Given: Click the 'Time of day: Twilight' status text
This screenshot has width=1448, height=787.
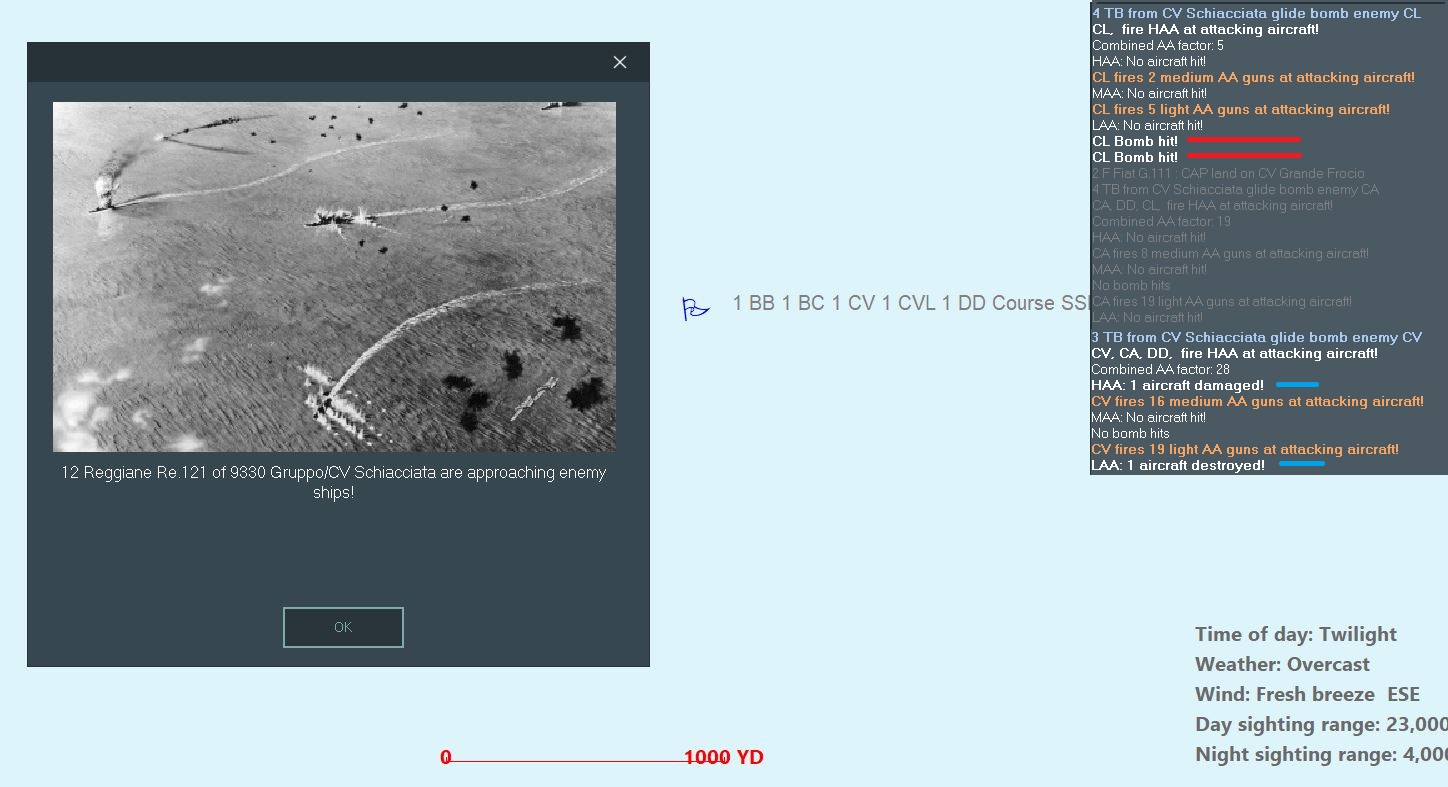Looking at the screenshot, I should click(1296, 634).
